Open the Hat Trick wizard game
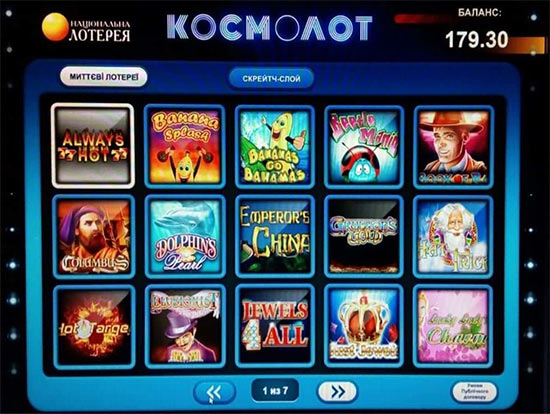The height and width of the screenshot is (414, 550). click(x=453, y=236)
